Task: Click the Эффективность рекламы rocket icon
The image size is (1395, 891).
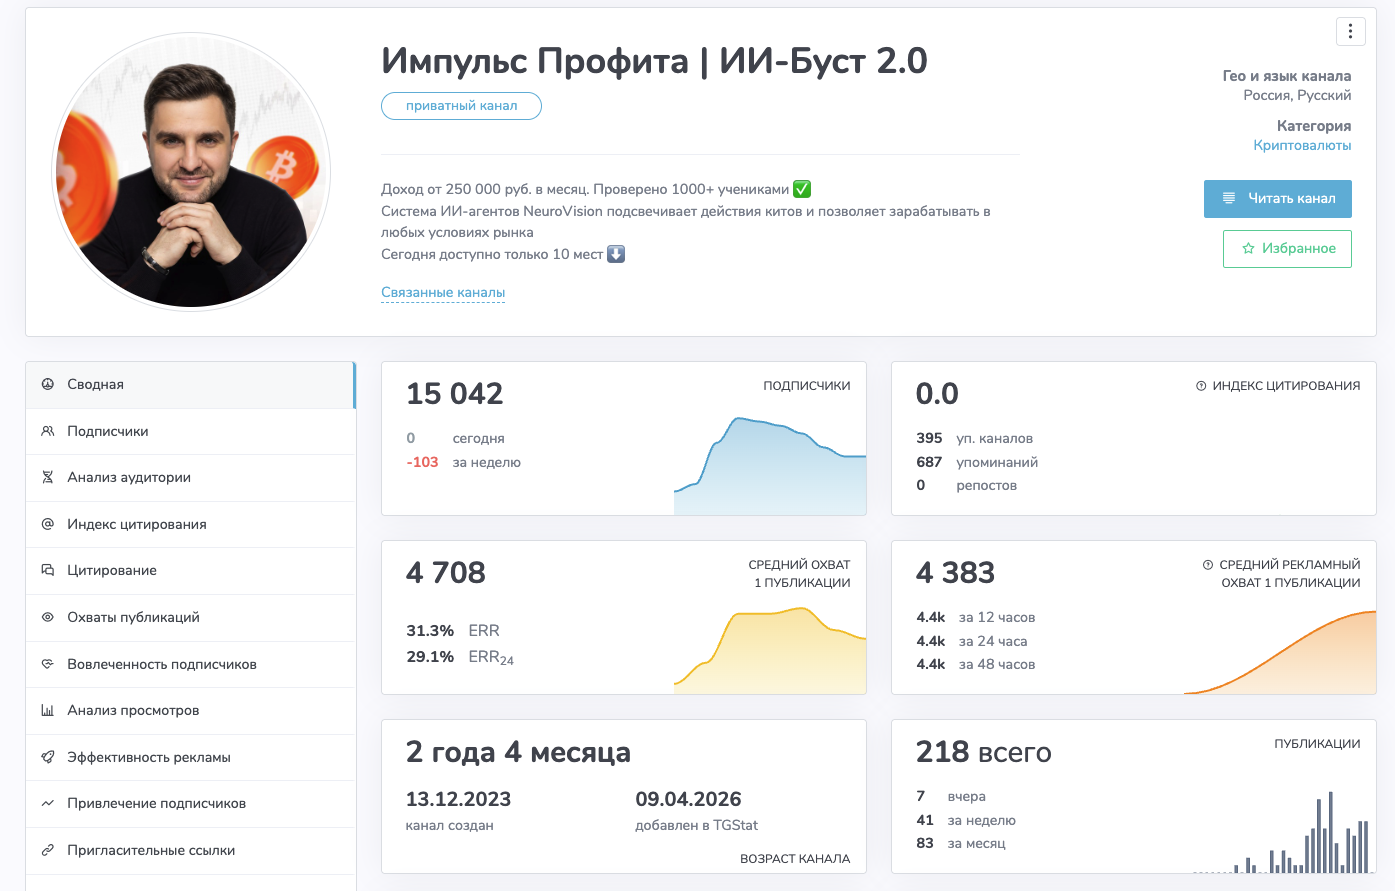Action: [x=47, y=757]
